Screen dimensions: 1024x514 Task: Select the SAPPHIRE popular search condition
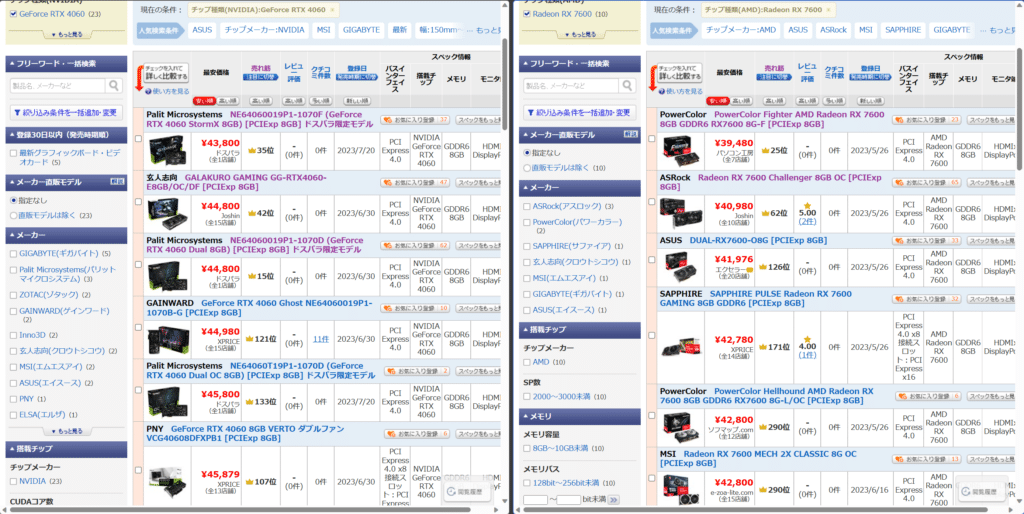[x=903, y=30]
